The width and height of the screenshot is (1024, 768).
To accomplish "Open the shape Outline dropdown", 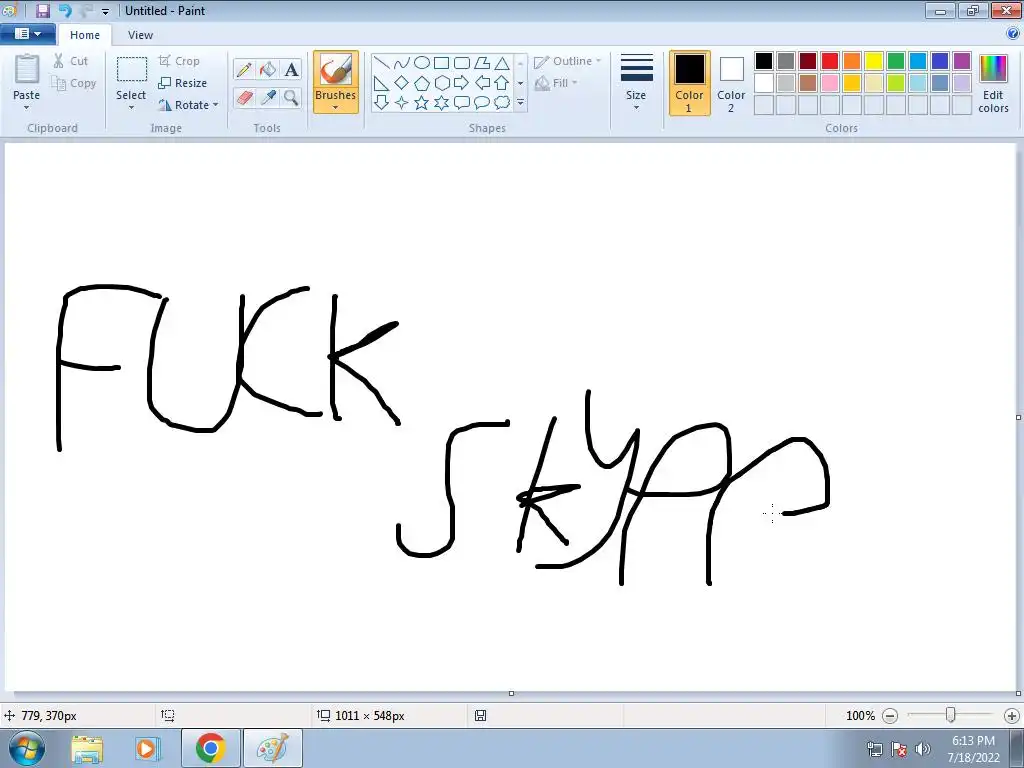I will pos(568,61).
